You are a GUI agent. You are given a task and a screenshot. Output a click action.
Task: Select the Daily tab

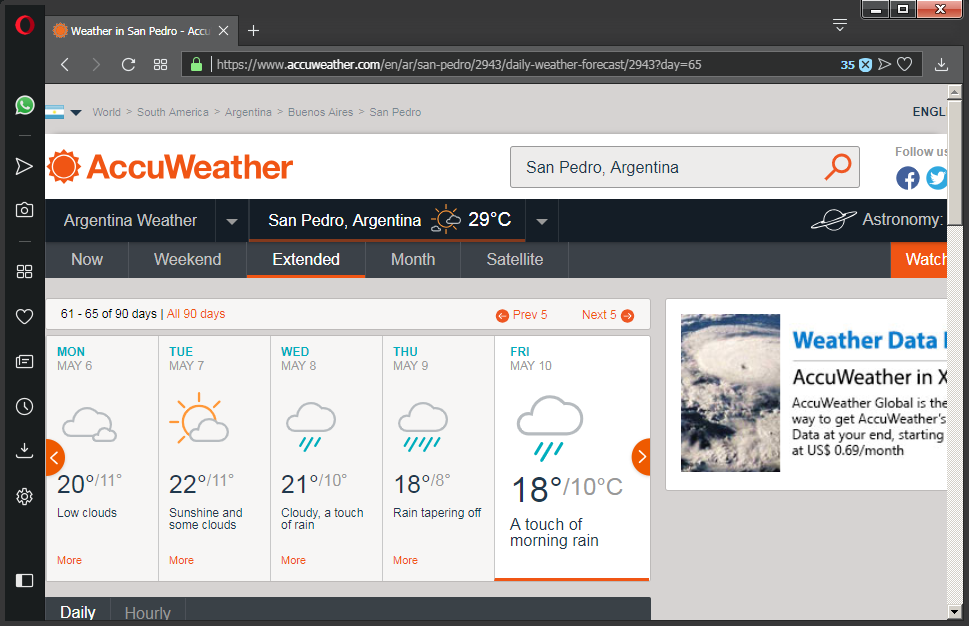coord(78,612)
